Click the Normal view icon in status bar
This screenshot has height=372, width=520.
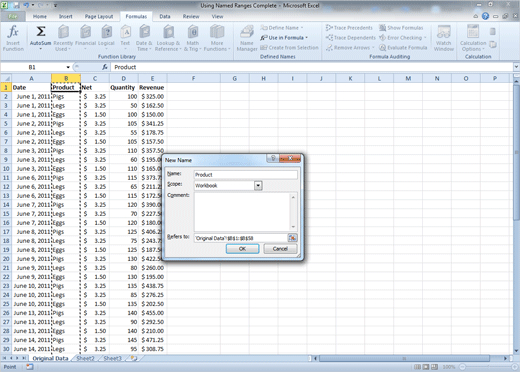[418, 367]
